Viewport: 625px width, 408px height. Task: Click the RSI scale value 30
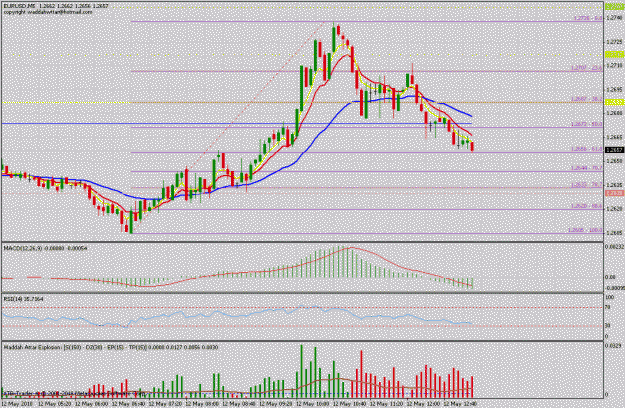click(x=608, y=326)
